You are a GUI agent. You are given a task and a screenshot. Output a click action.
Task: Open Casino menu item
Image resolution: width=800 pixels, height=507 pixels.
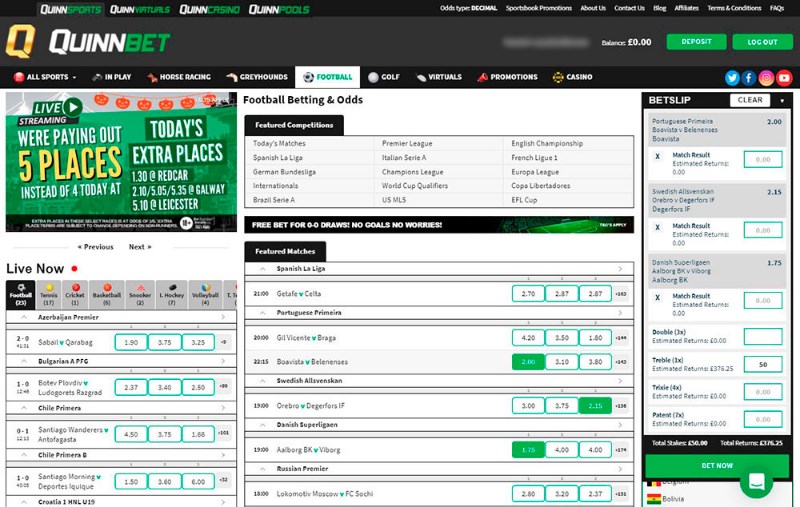[x=572, y=77]
